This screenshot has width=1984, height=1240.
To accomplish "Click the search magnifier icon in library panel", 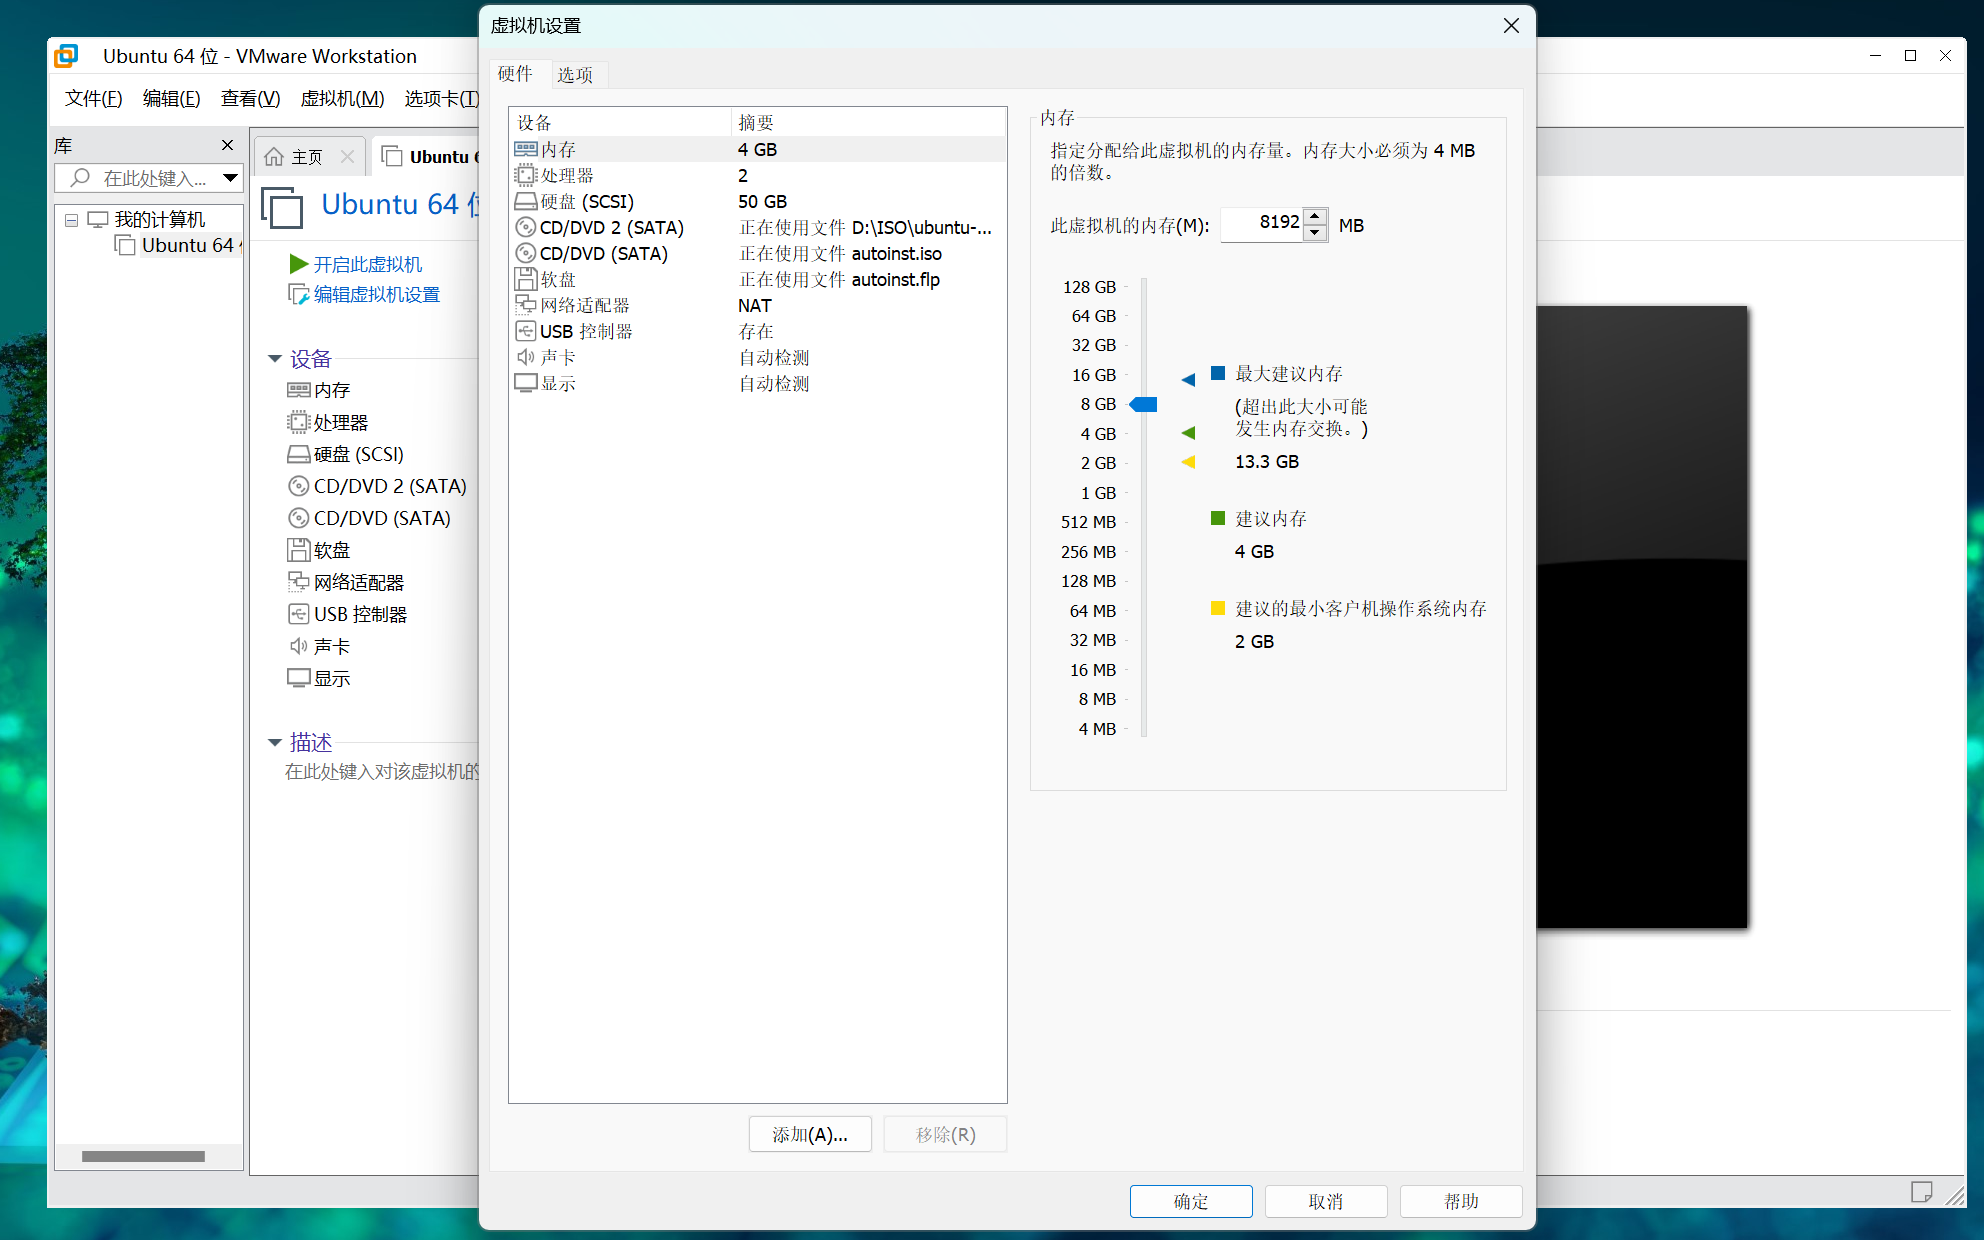I will click(80, 178).
